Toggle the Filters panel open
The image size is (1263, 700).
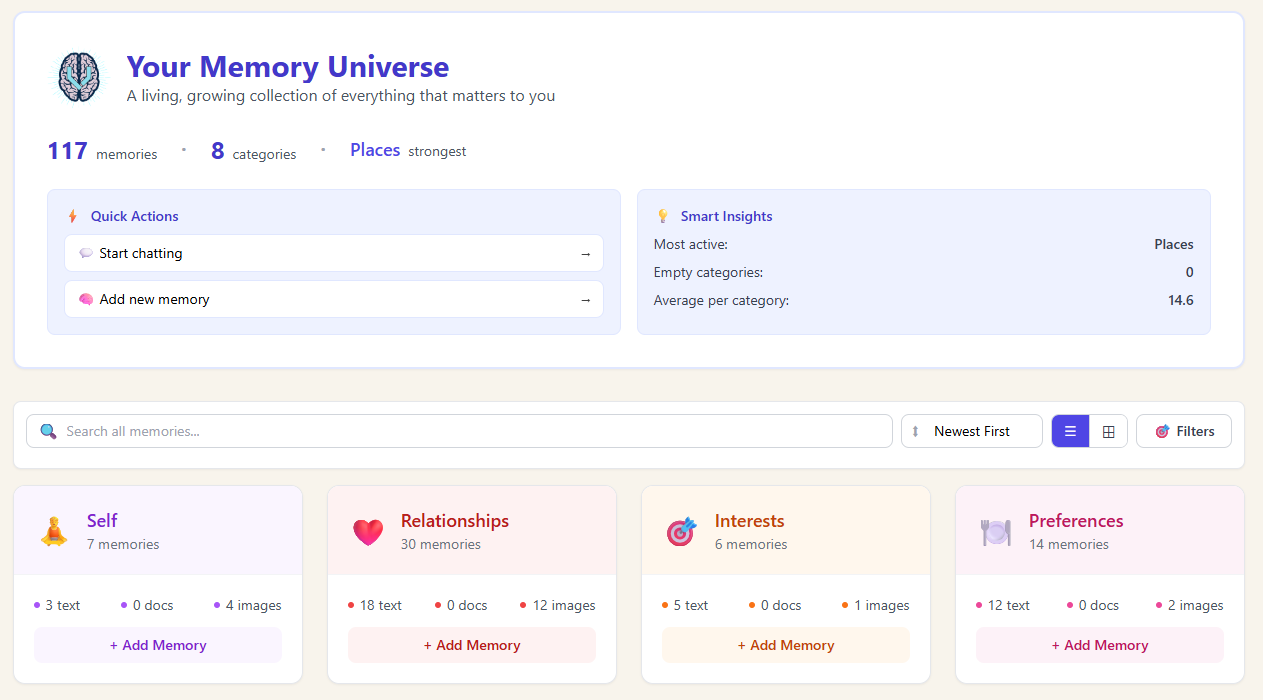pyautogui.click(x=1183, y=430)
